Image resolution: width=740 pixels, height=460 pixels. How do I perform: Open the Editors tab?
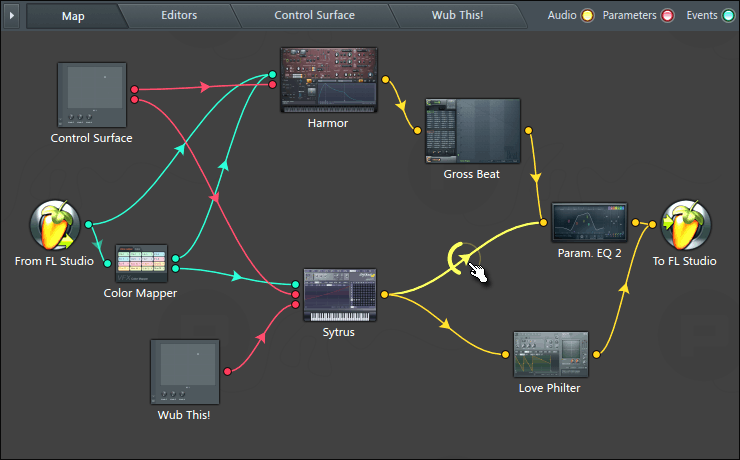(x=179, y=15)
